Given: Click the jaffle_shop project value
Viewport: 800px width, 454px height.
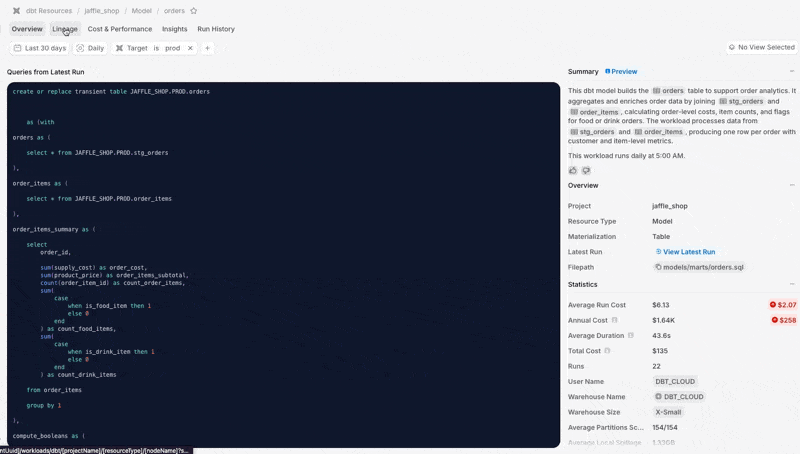Looking at the screenshot, I should coord(670,206).
